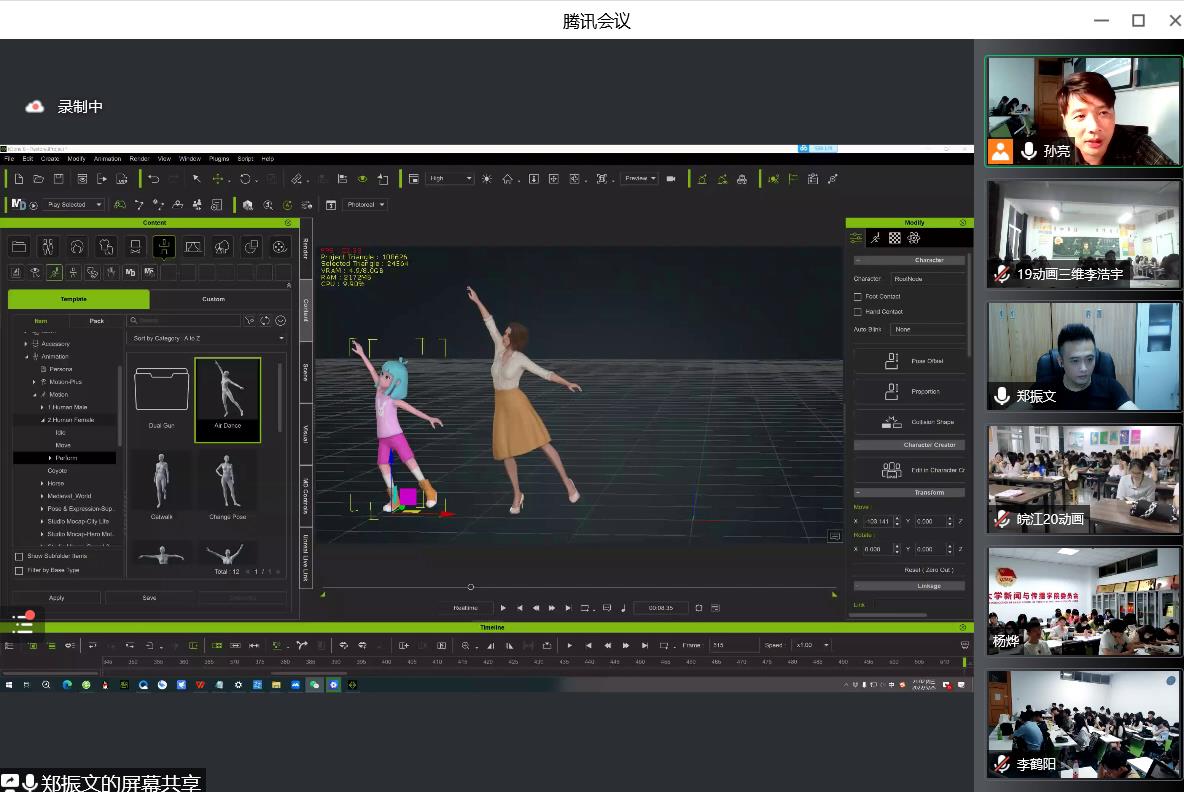The width and height of the screenshot is (1184, 792).
Task: Click the Apply button in Content panel
Action: (56, 598)
